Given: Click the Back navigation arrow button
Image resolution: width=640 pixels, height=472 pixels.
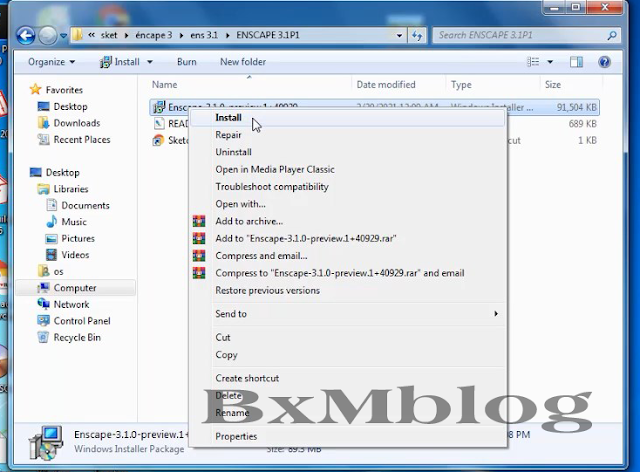Looking at the screenshot, I should 26,36.
